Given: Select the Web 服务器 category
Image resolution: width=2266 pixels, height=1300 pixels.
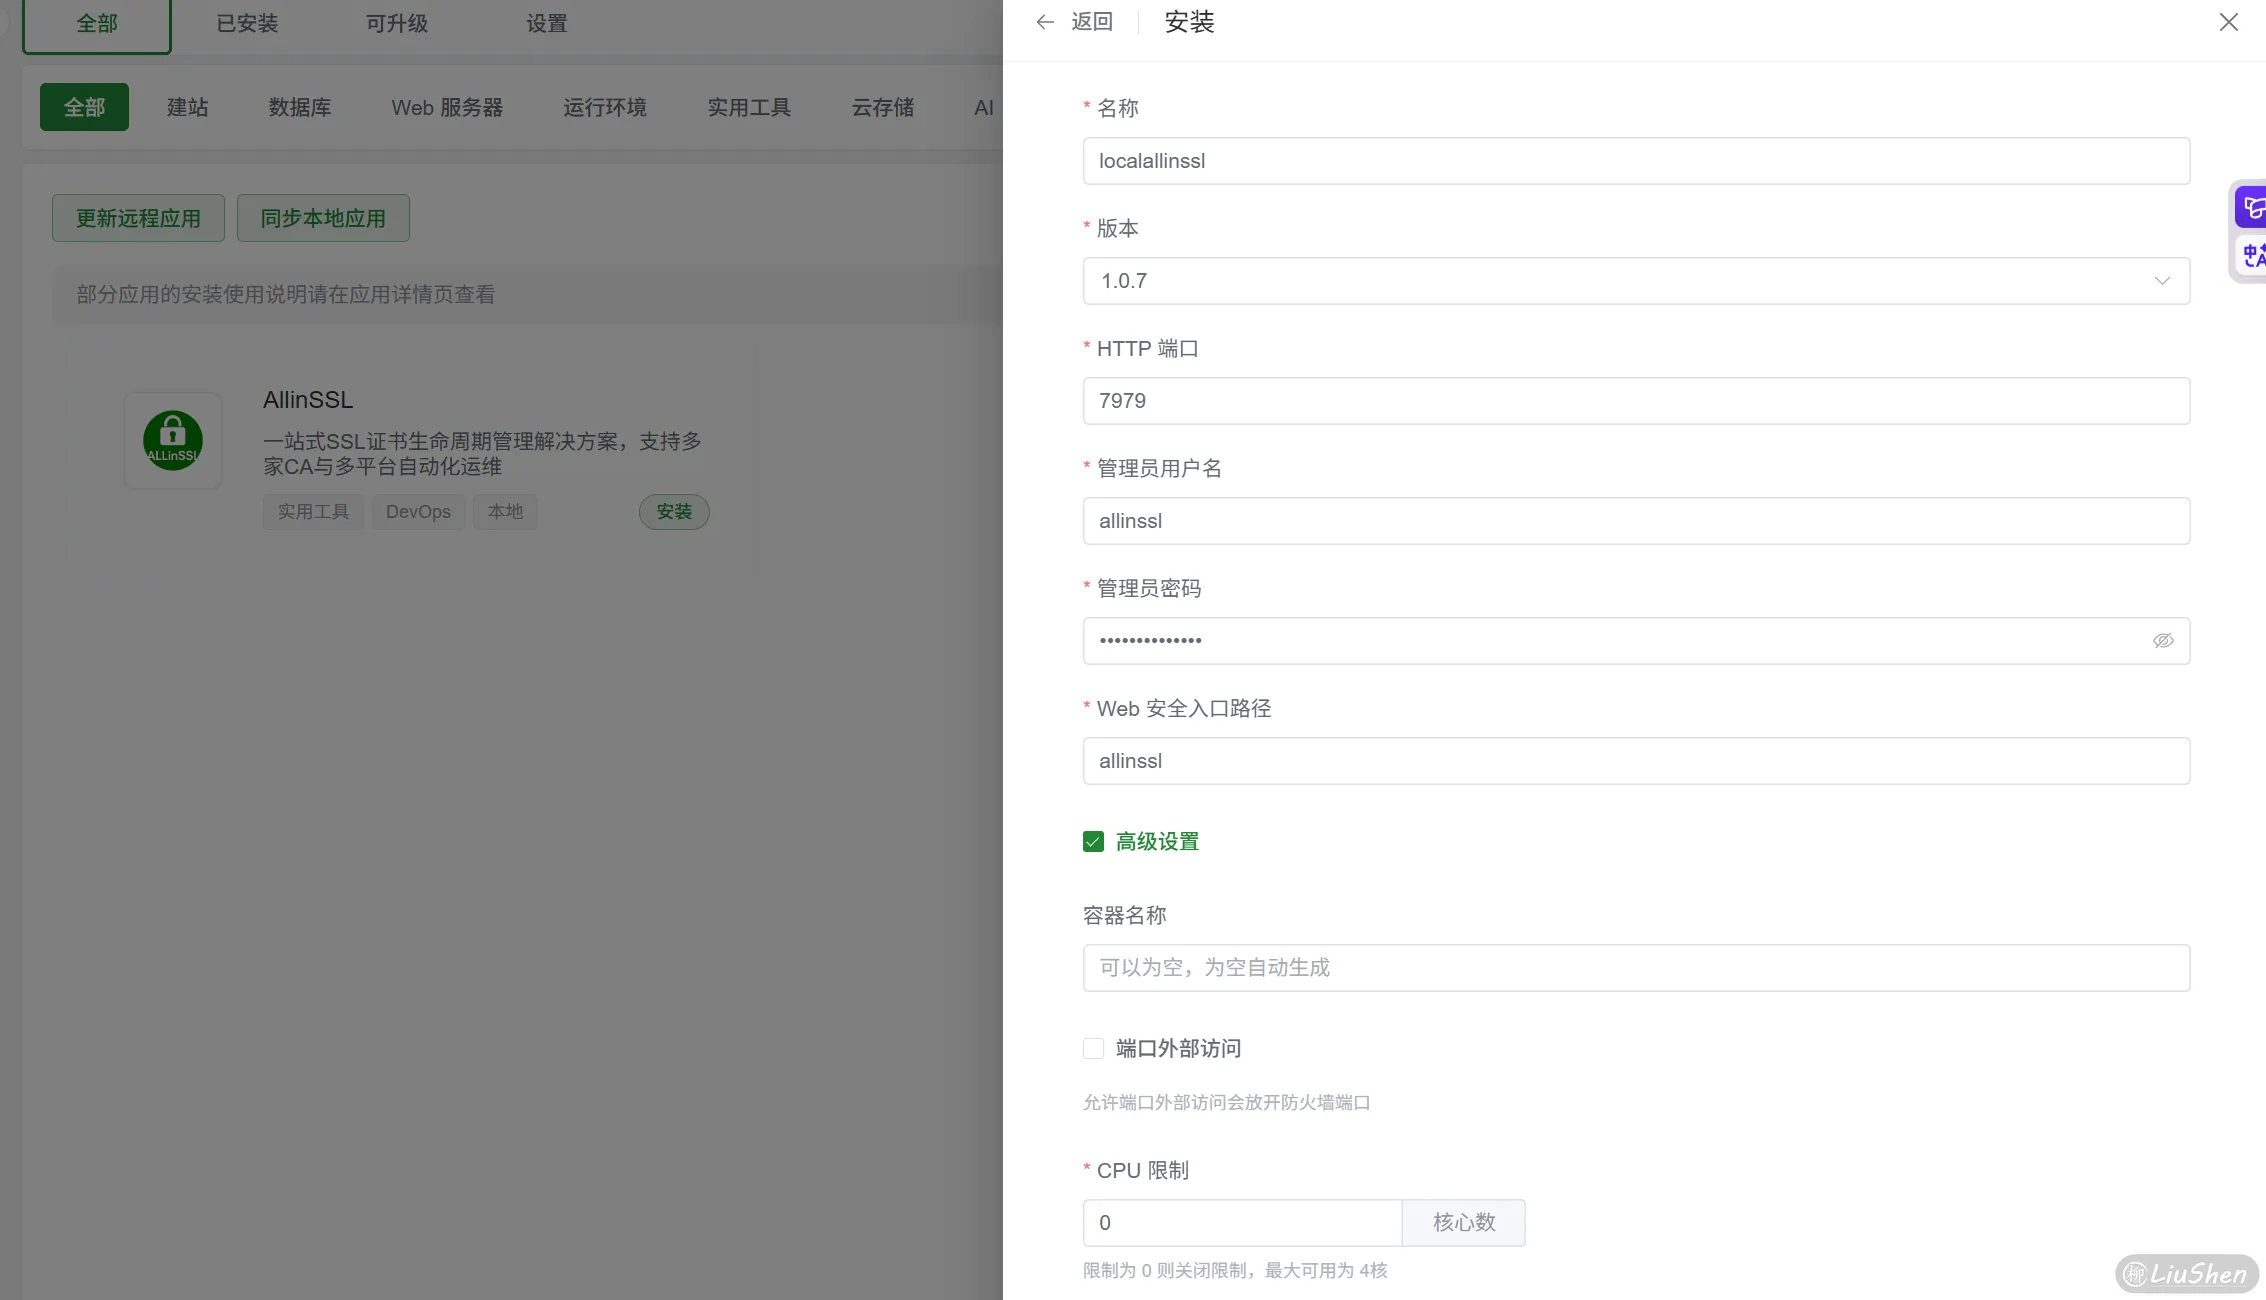Looking at the screenshot, I should coord(447,107).
